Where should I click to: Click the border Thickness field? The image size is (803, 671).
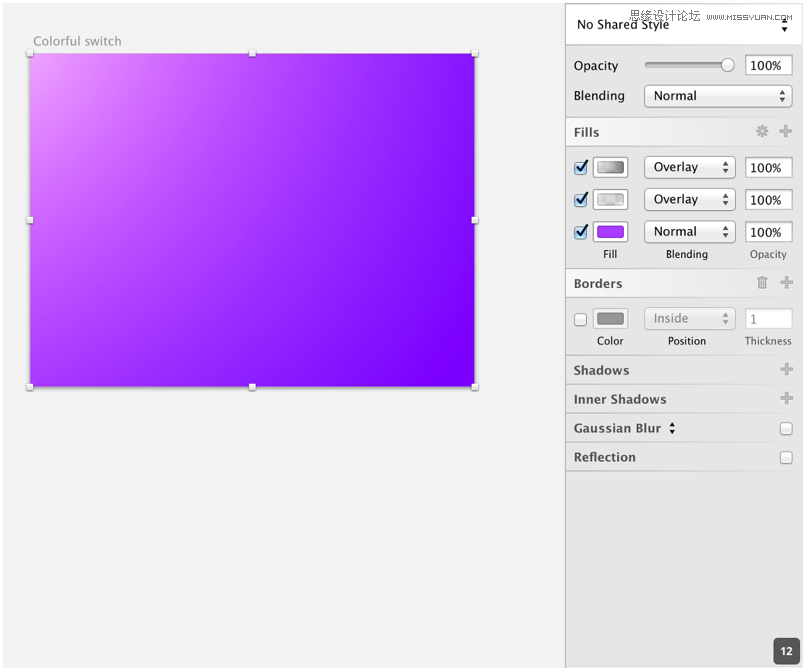pos(768,319)
